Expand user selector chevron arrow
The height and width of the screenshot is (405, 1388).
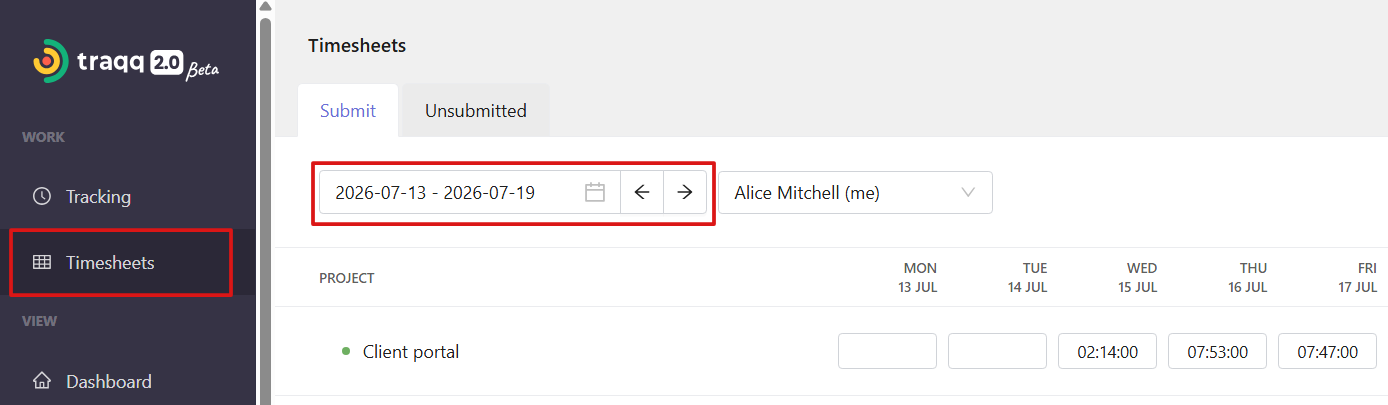968,193
